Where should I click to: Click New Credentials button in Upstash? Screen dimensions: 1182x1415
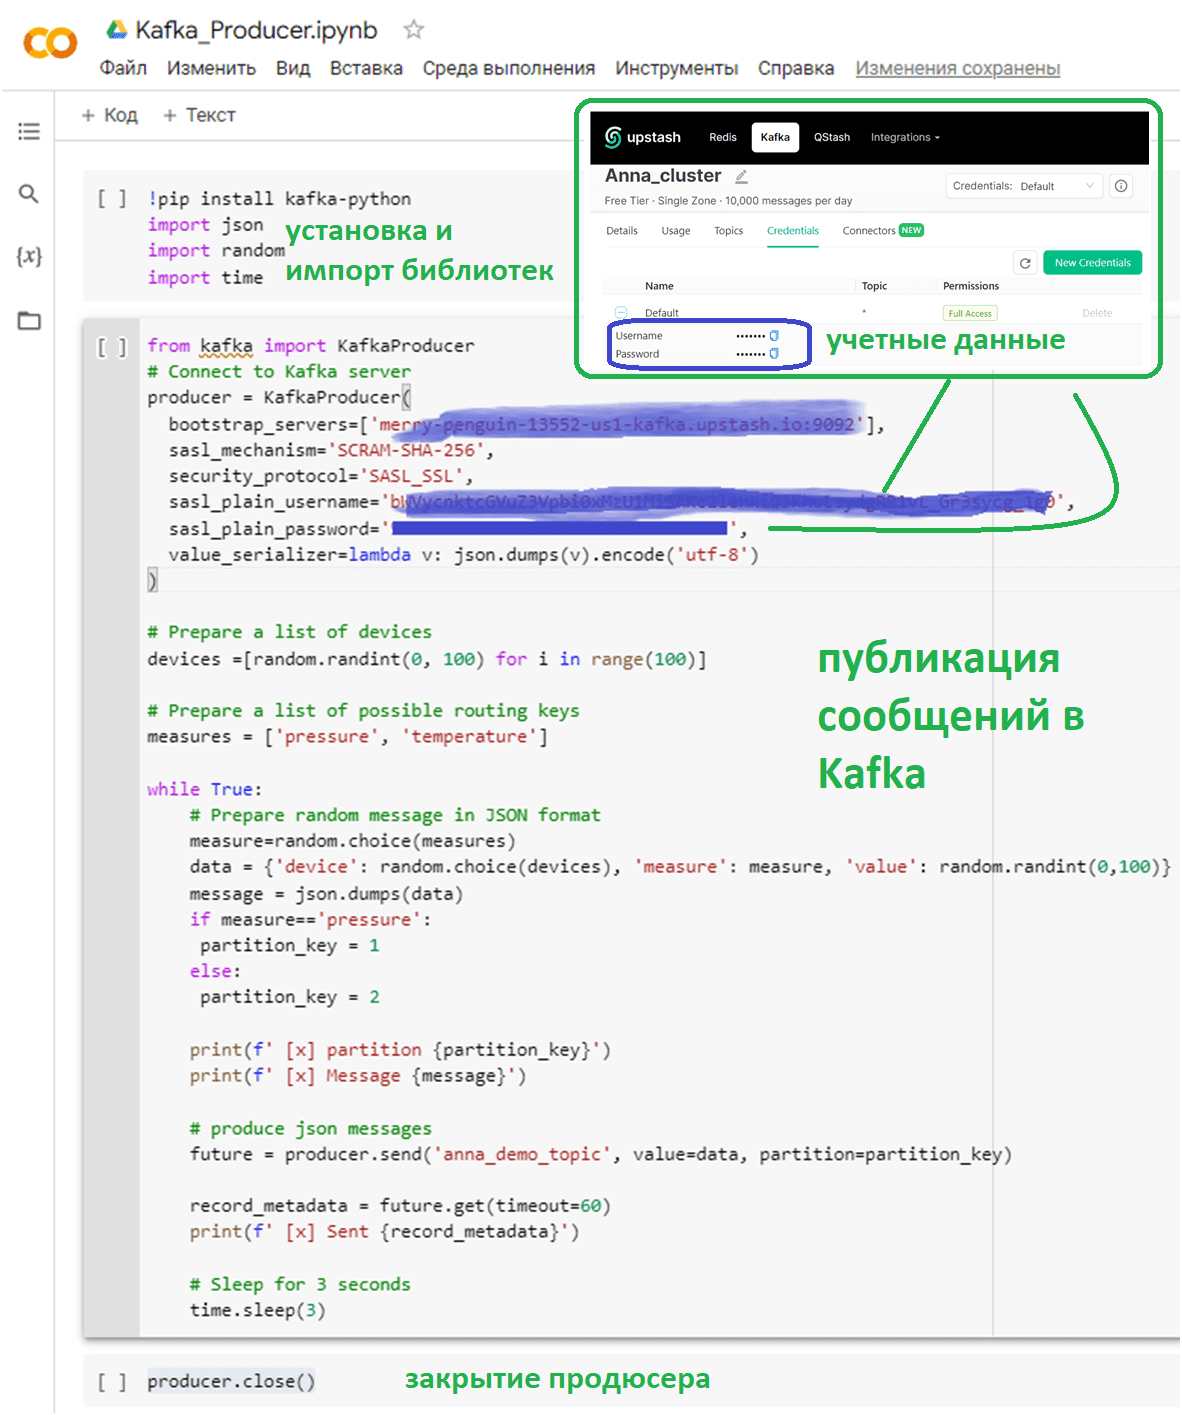[1092, 263]
